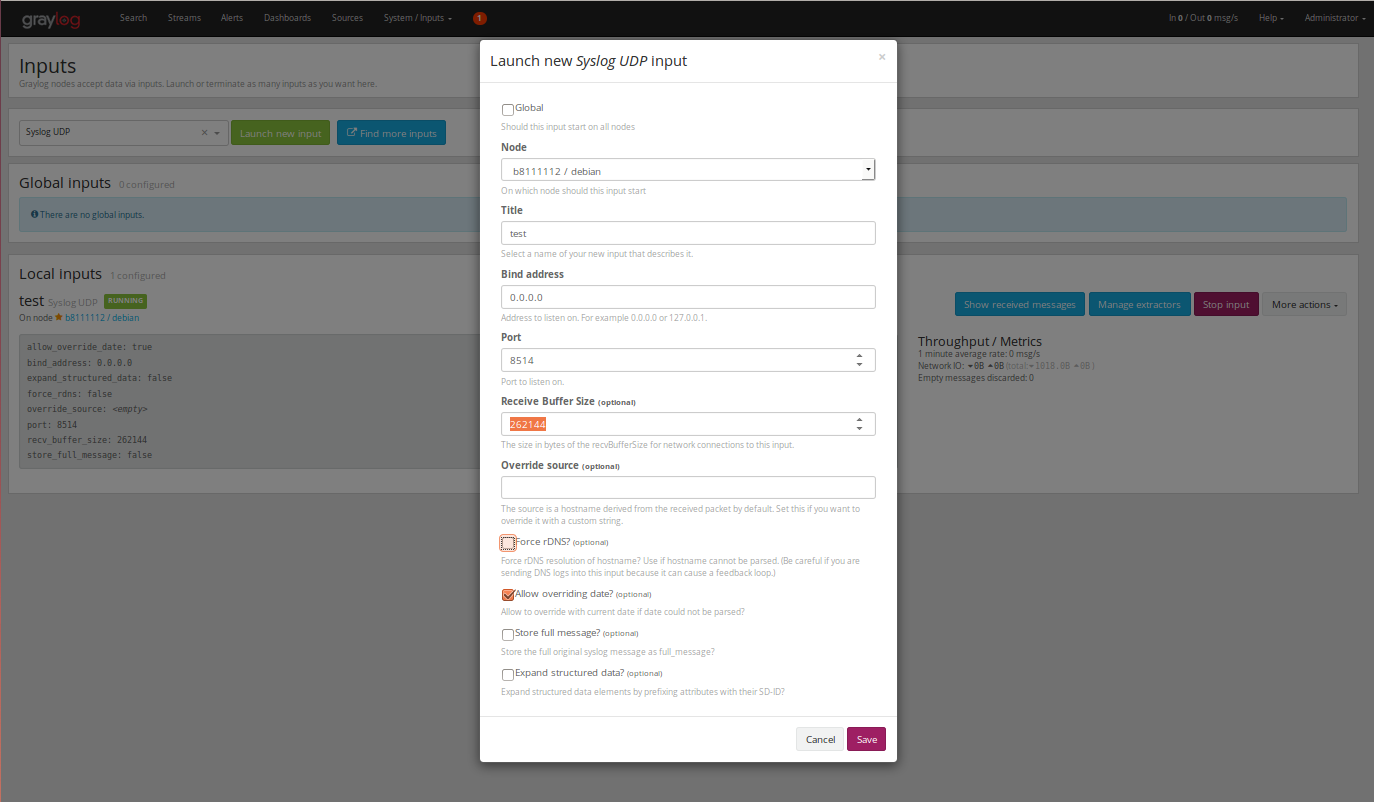Open the Administrator user menu
Viewport: 1374px width, 802px height.
click(1335, 18)
